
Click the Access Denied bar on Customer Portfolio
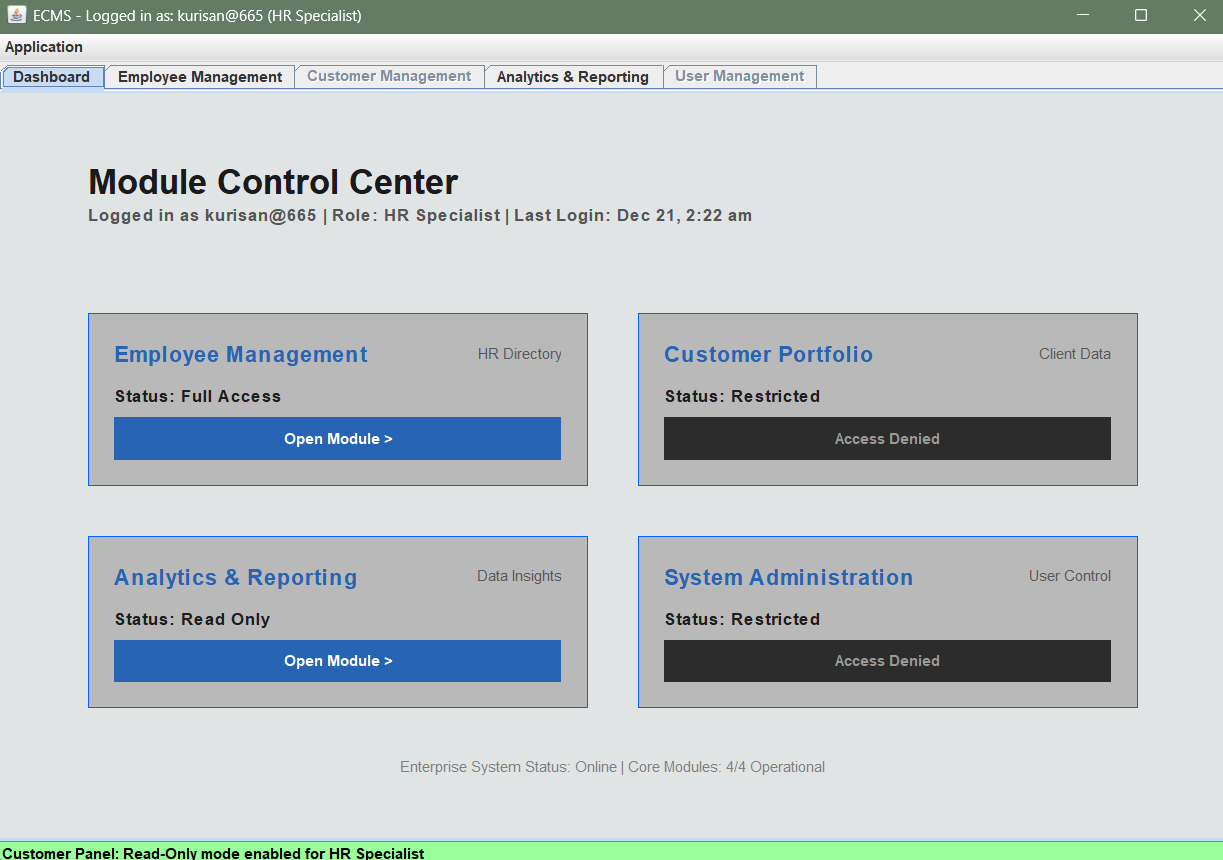(887, 438)
